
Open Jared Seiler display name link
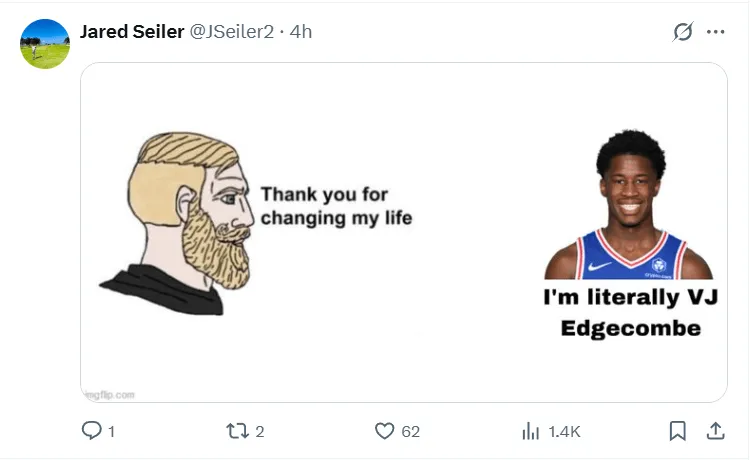tap(132, 32)
